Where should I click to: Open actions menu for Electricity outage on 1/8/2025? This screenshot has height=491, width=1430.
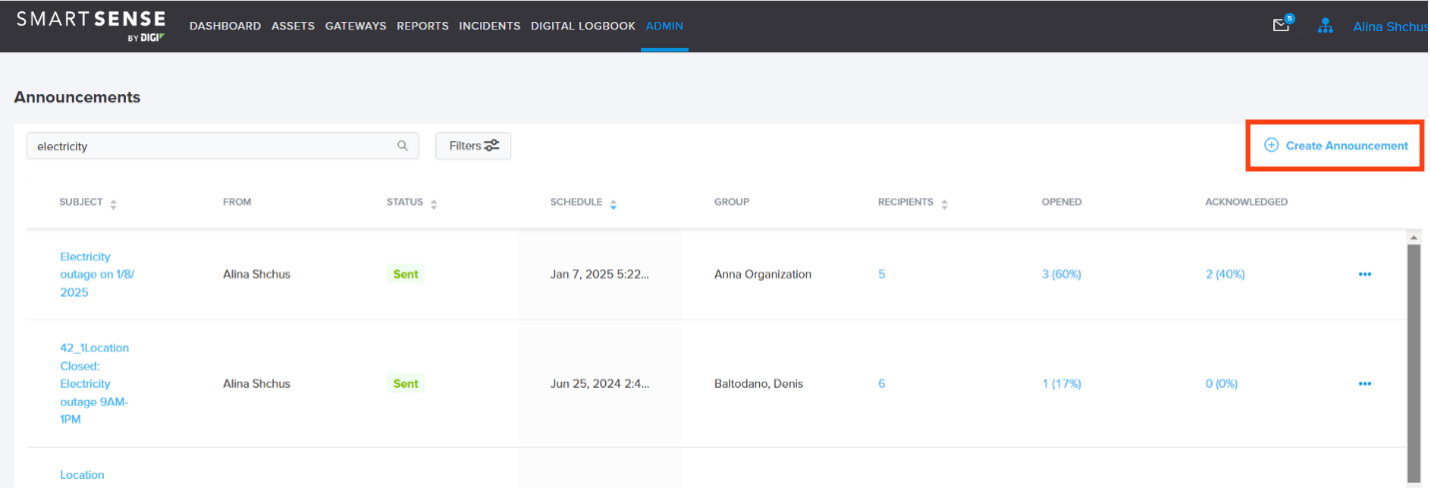click(1365, 274)
